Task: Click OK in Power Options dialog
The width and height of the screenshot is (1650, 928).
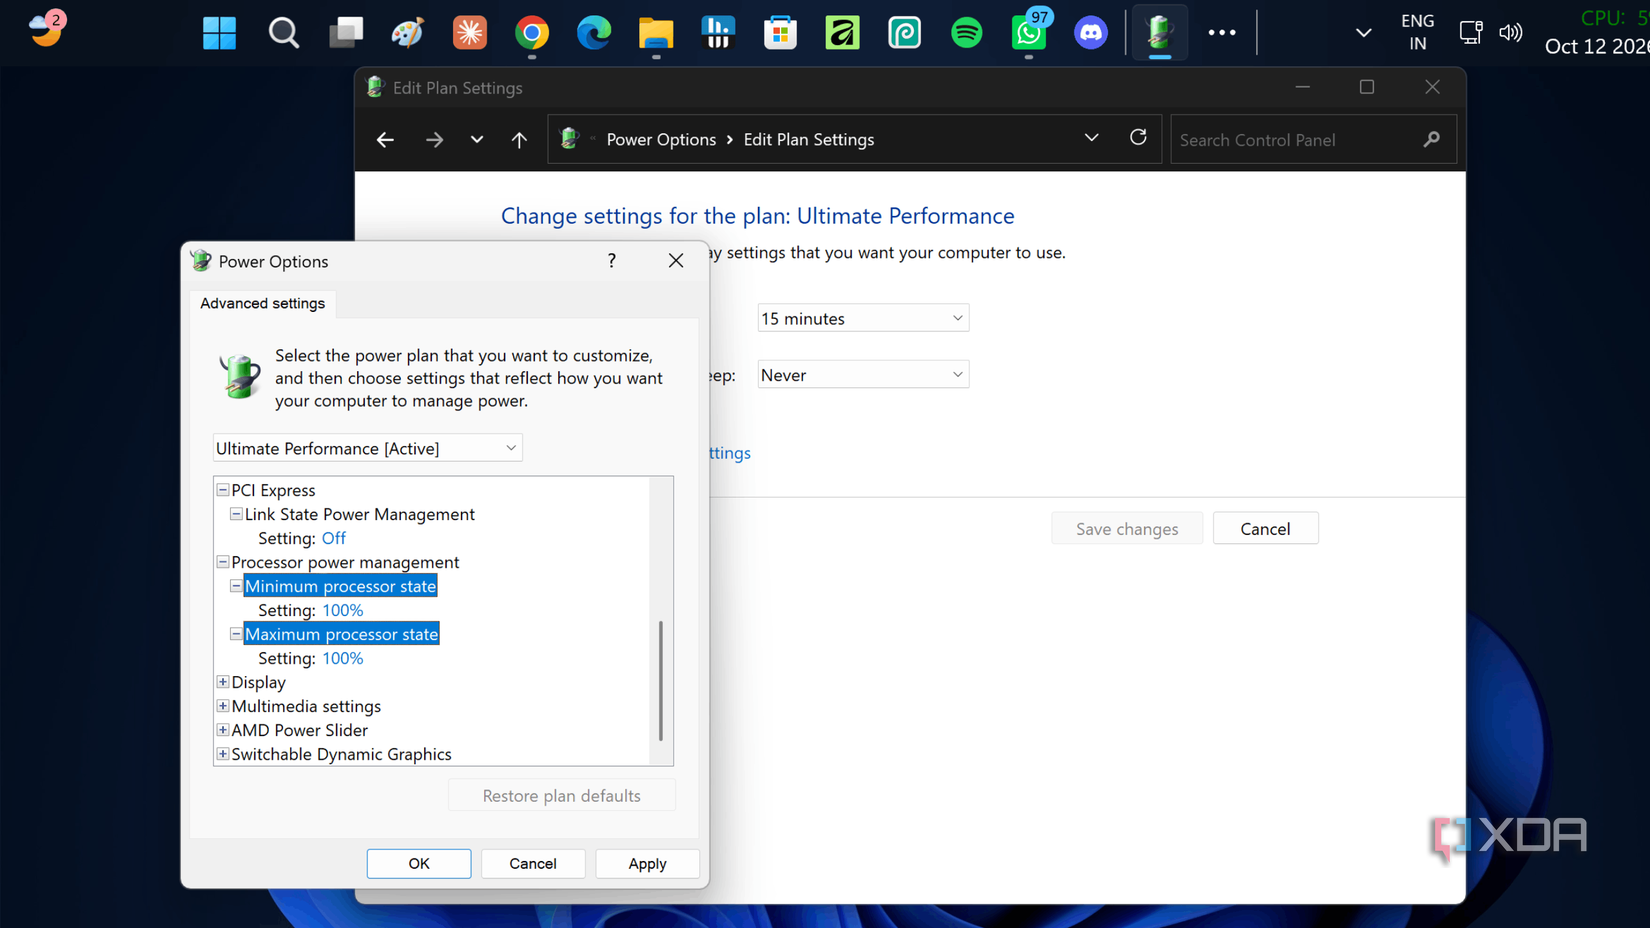Action: coord(419,863)
